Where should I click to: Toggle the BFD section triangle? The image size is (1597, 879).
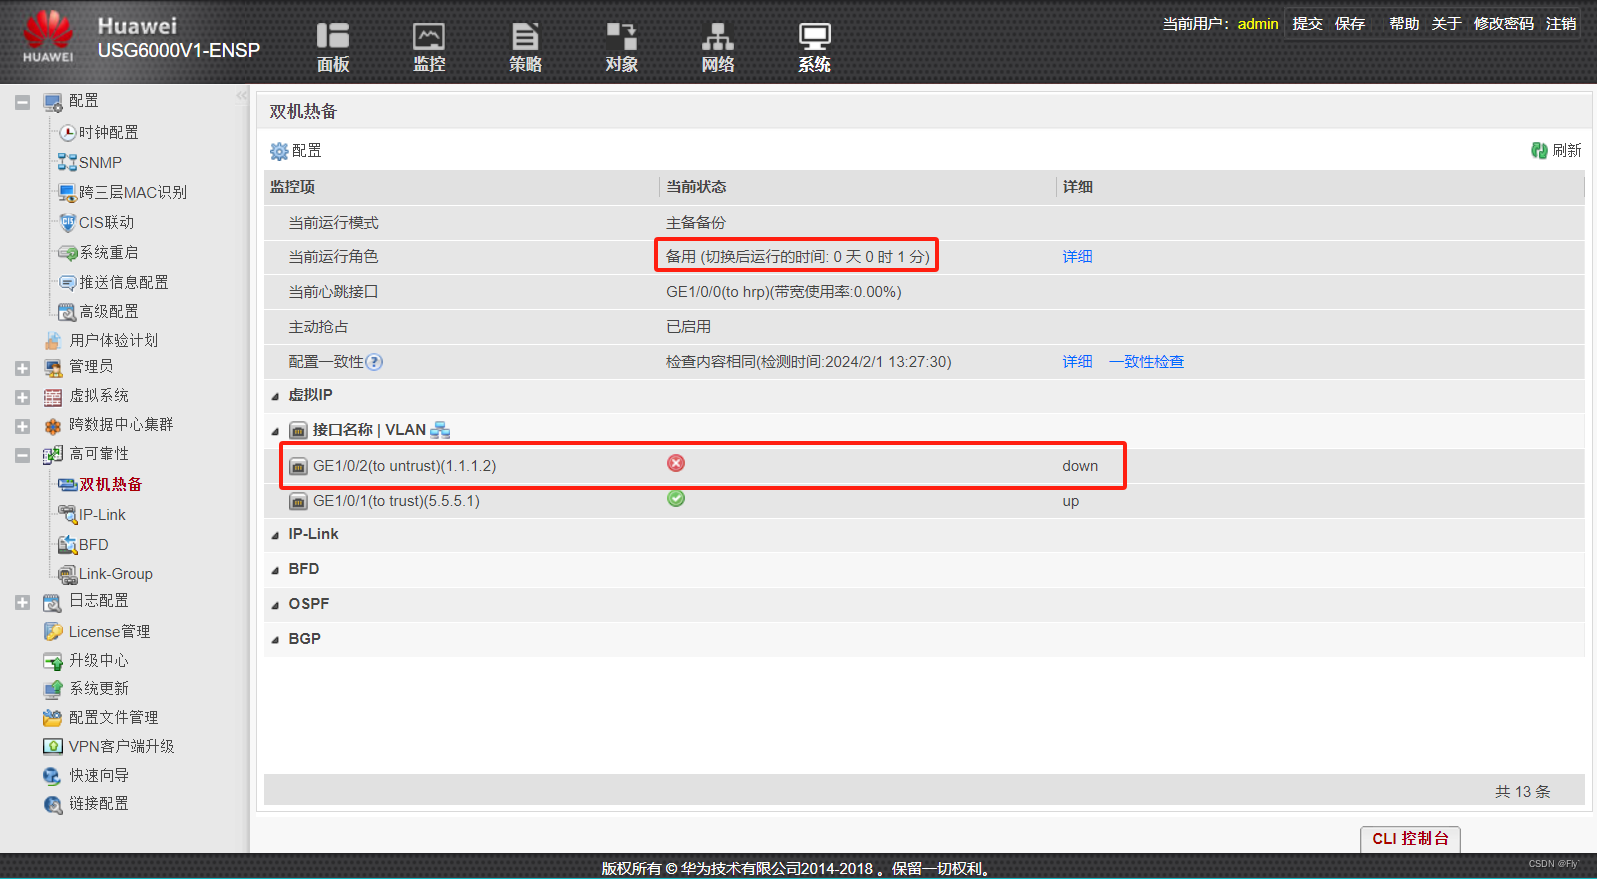[275, 571]
